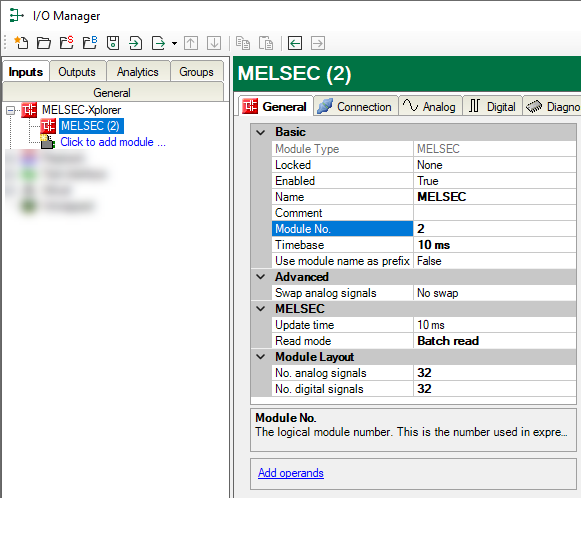Open the export dropdown arrow

(174, 43)
